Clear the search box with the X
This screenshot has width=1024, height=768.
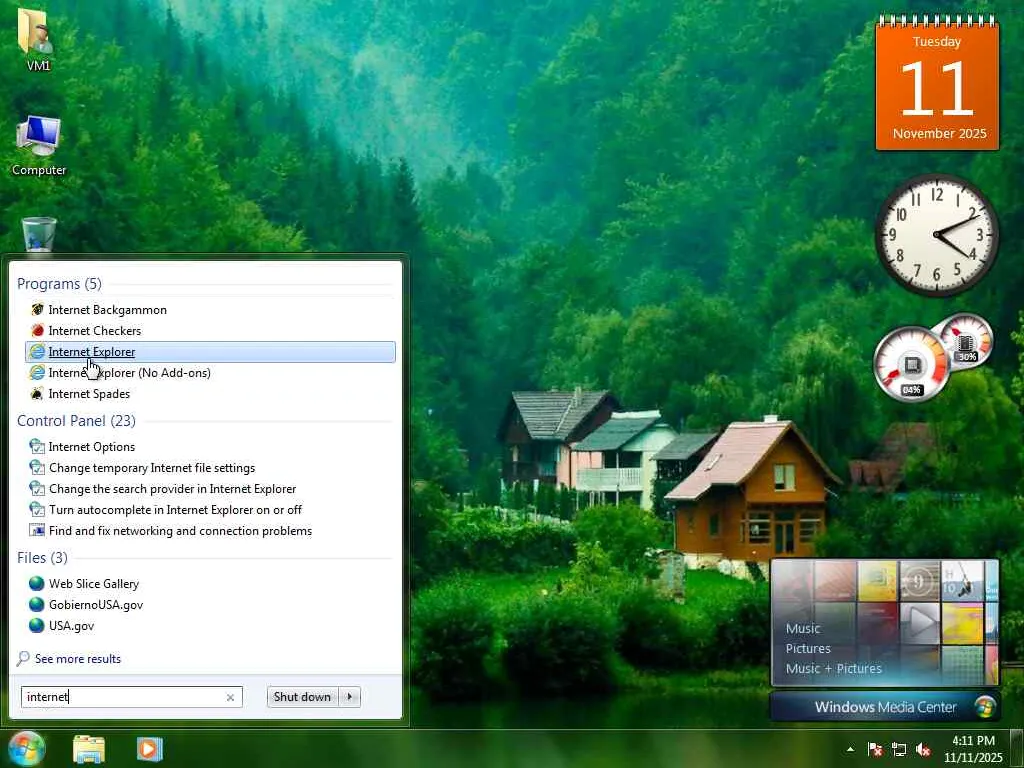tap(230, 697)
